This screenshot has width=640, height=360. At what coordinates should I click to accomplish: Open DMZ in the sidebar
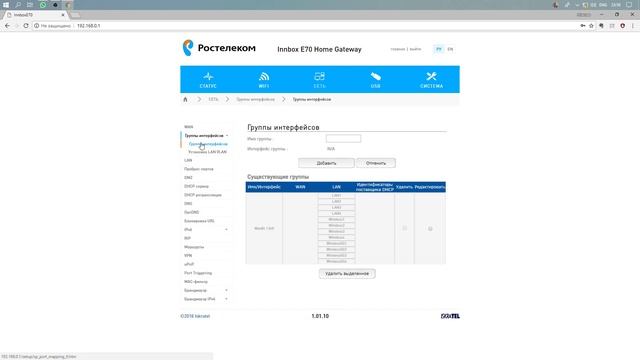[x=188, y=178]
